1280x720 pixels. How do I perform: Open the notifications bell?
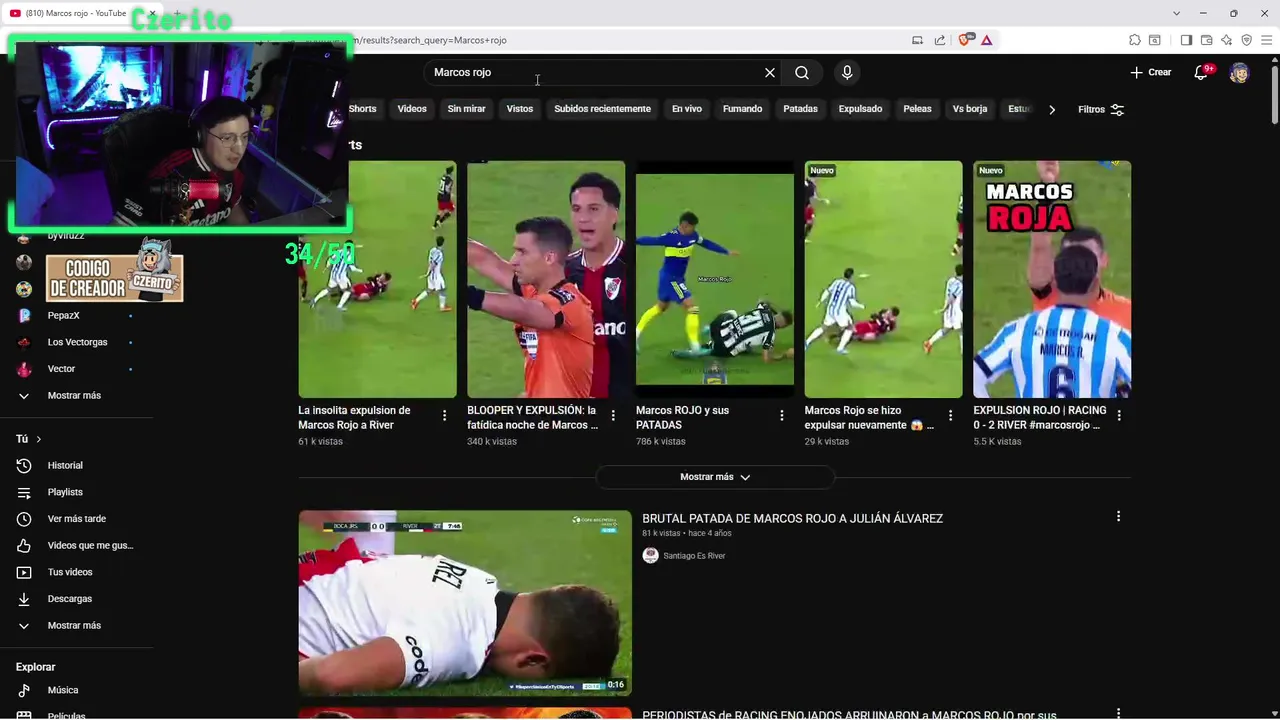point(1203,72)
